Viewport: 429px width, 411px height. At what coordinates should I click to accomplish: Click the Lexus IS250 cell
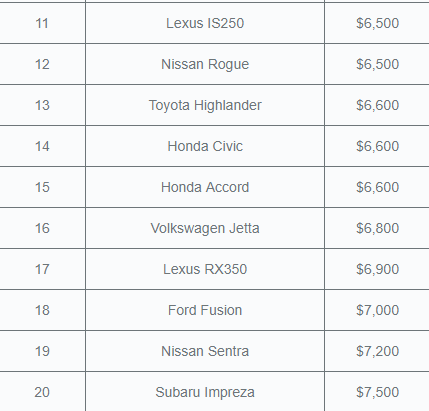tap(205, 23)
